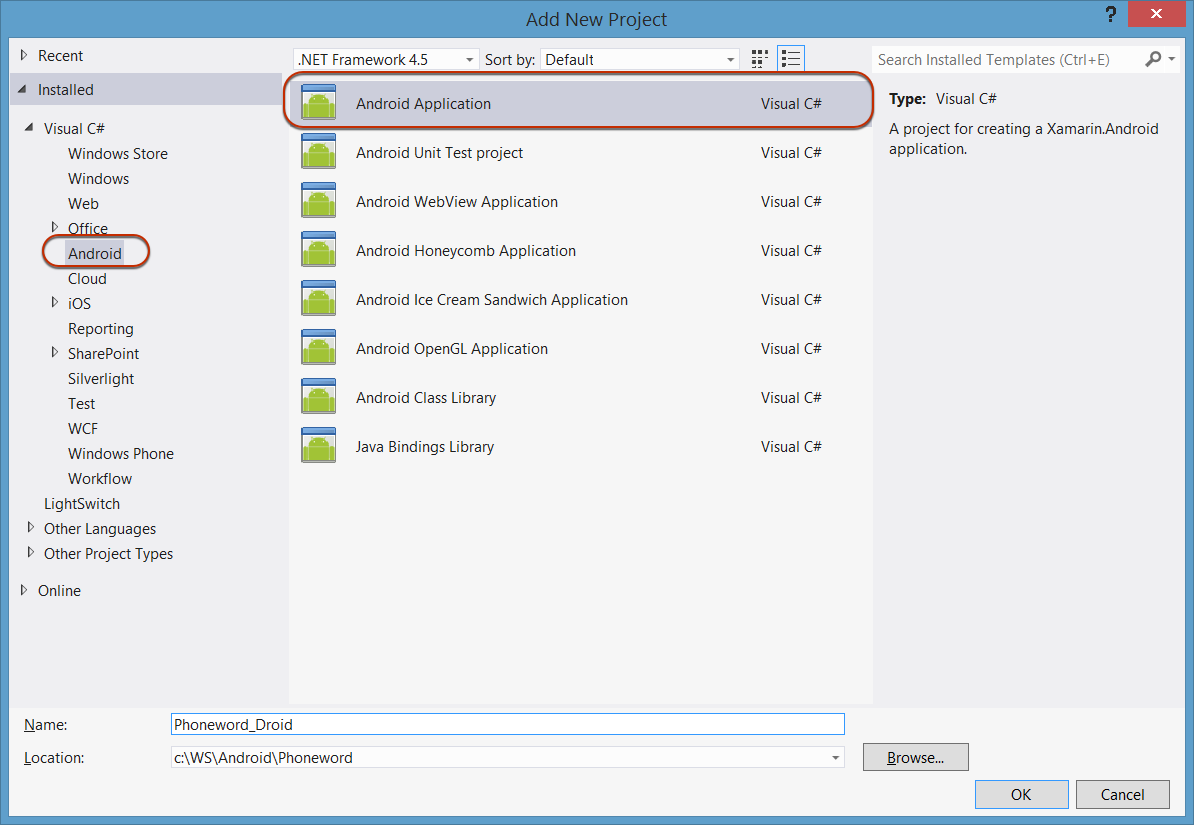Cancel the Add New Project dialog
The image size is (1194, 825).
[1122, 795]
